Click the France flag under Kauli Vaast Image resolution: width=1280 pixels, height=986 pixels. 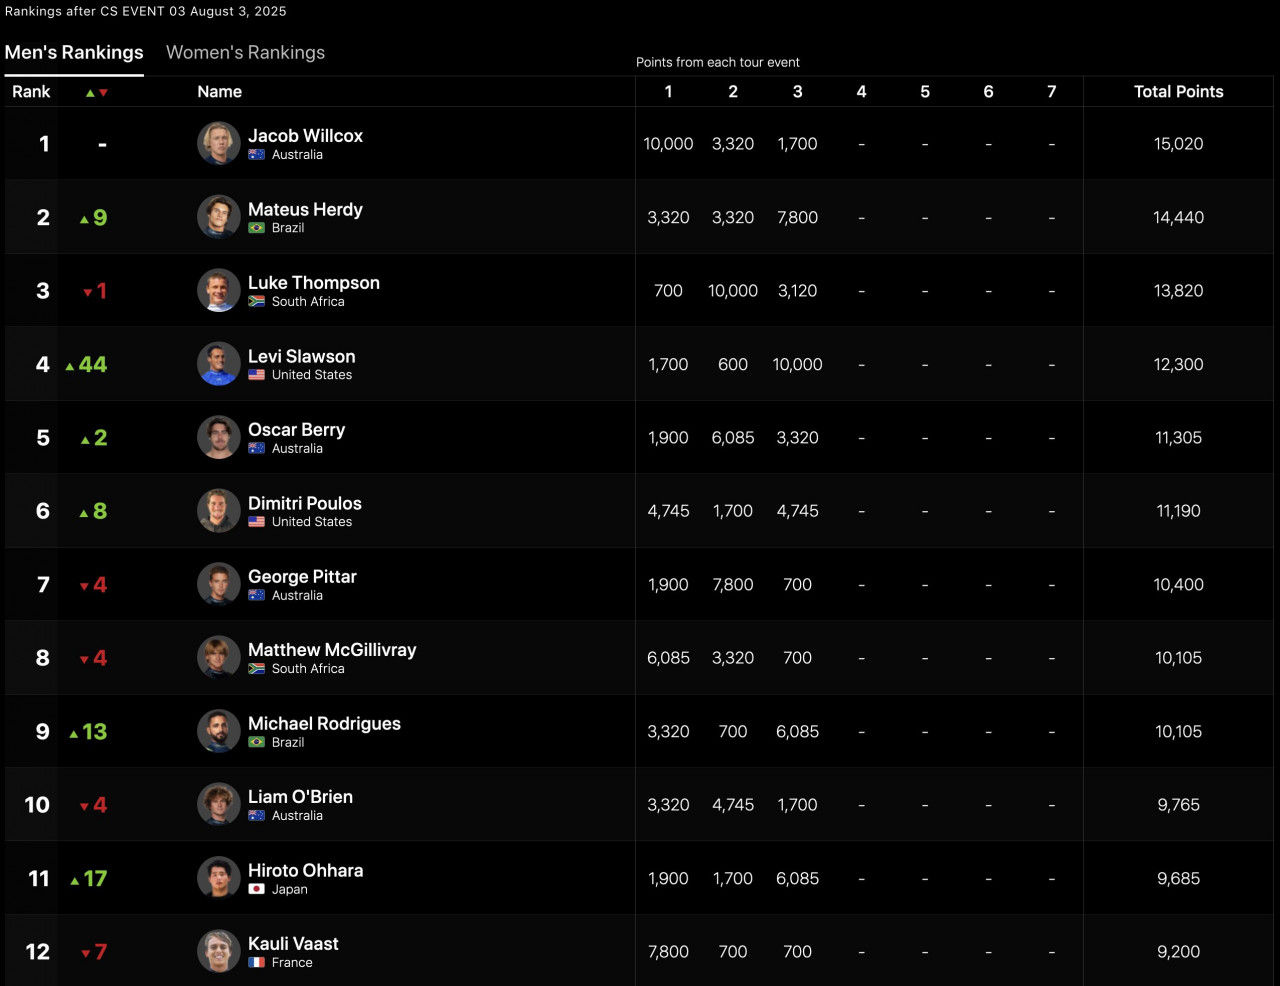click(x=256, y=963)
